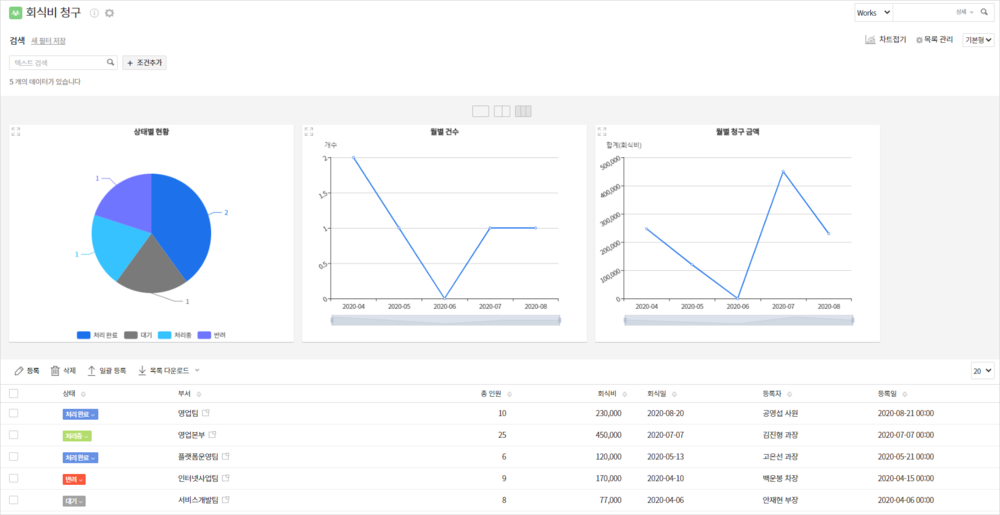Expand the 반려 status dropdown badge
This screenshot has height=515, width=1000.
76,478
